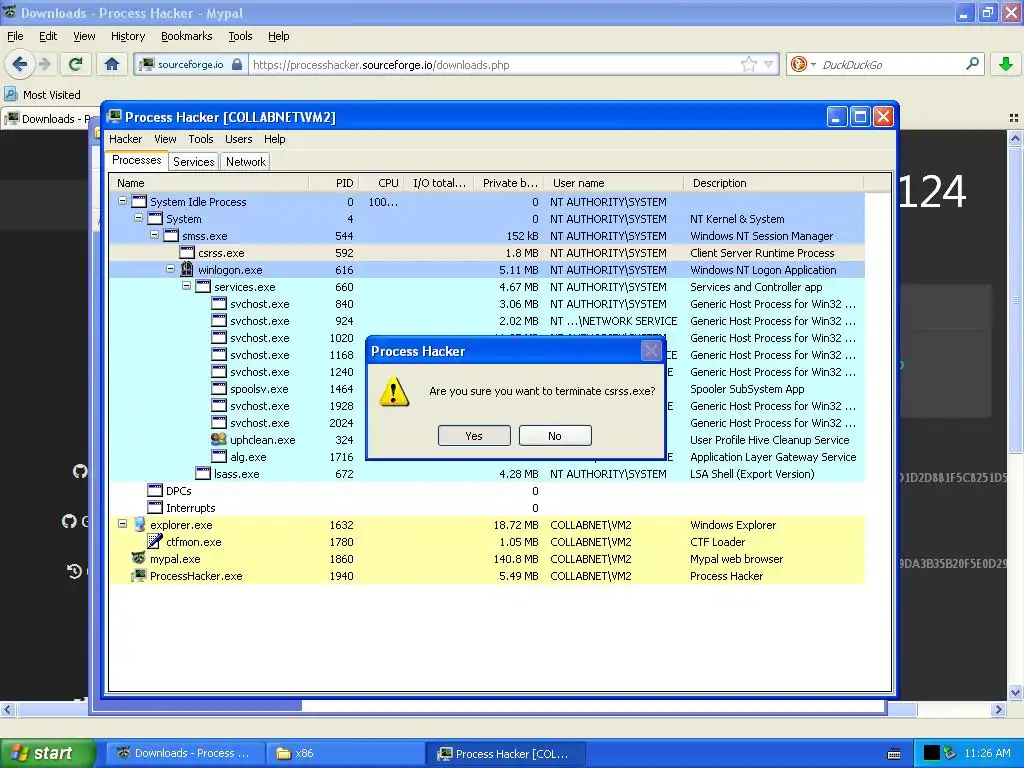The width and height of the screenshot is (1024, 768).
Task: Activate Downloads - Process taskbar button
Action: (185, 754)
